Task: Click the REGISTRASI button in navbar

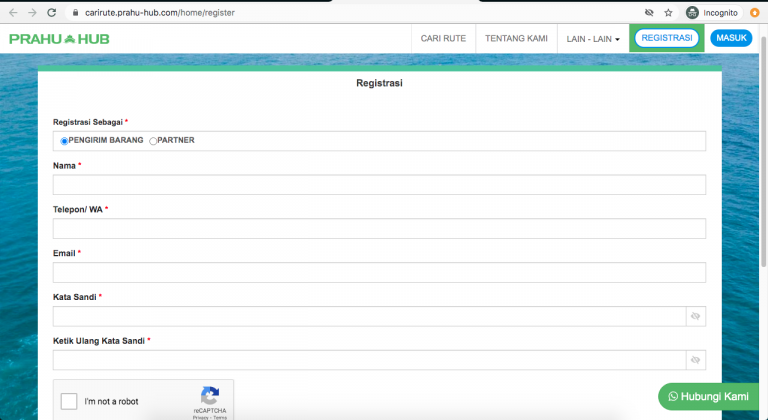Action: click(667, 38)
